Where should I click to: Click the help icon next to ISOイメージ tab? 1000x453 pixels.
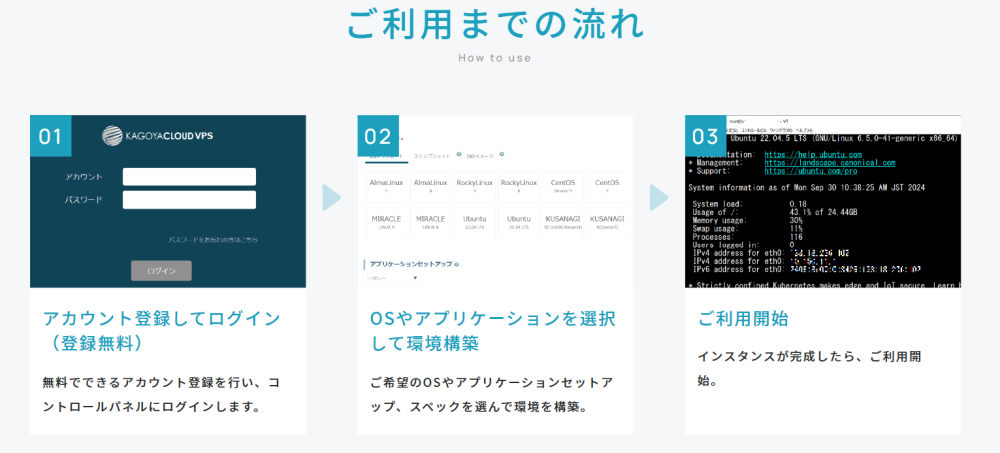[501, 155]
